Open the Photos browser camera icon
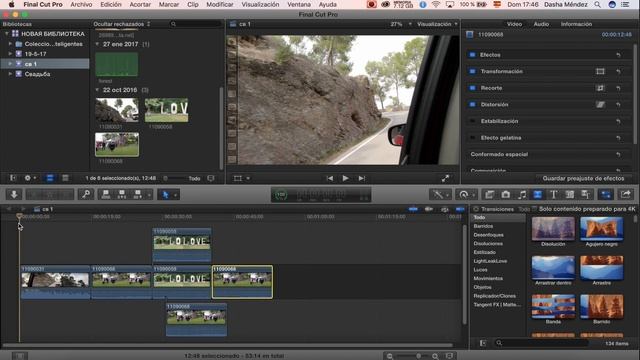 506,195
